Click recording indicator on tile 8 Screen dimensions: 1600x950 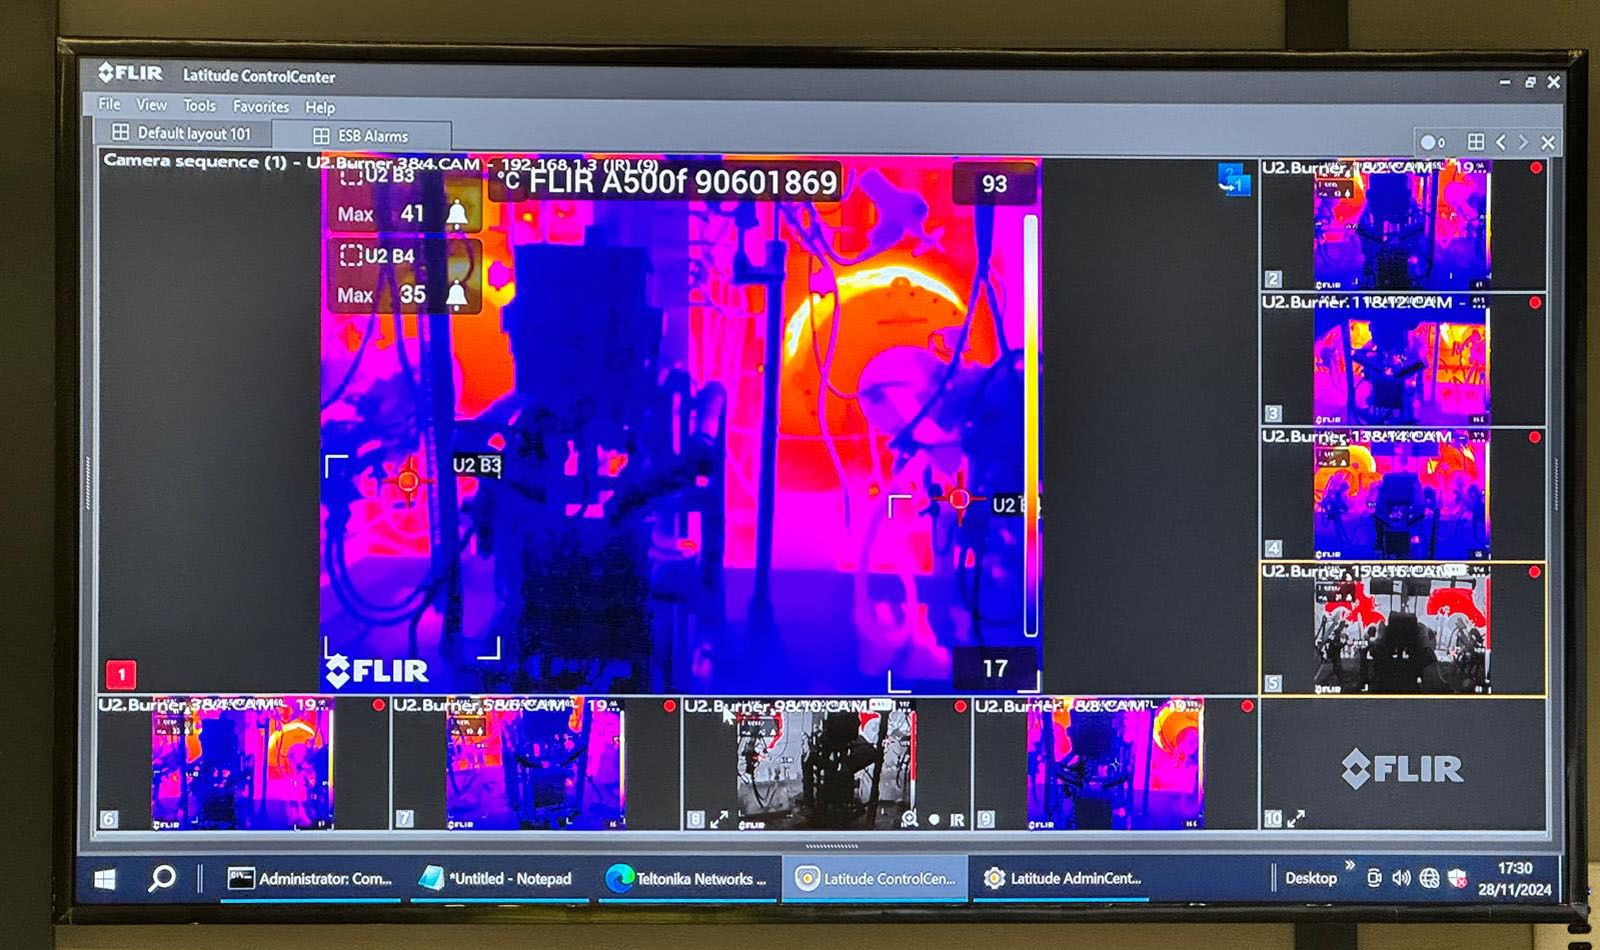tap(960, 706)
